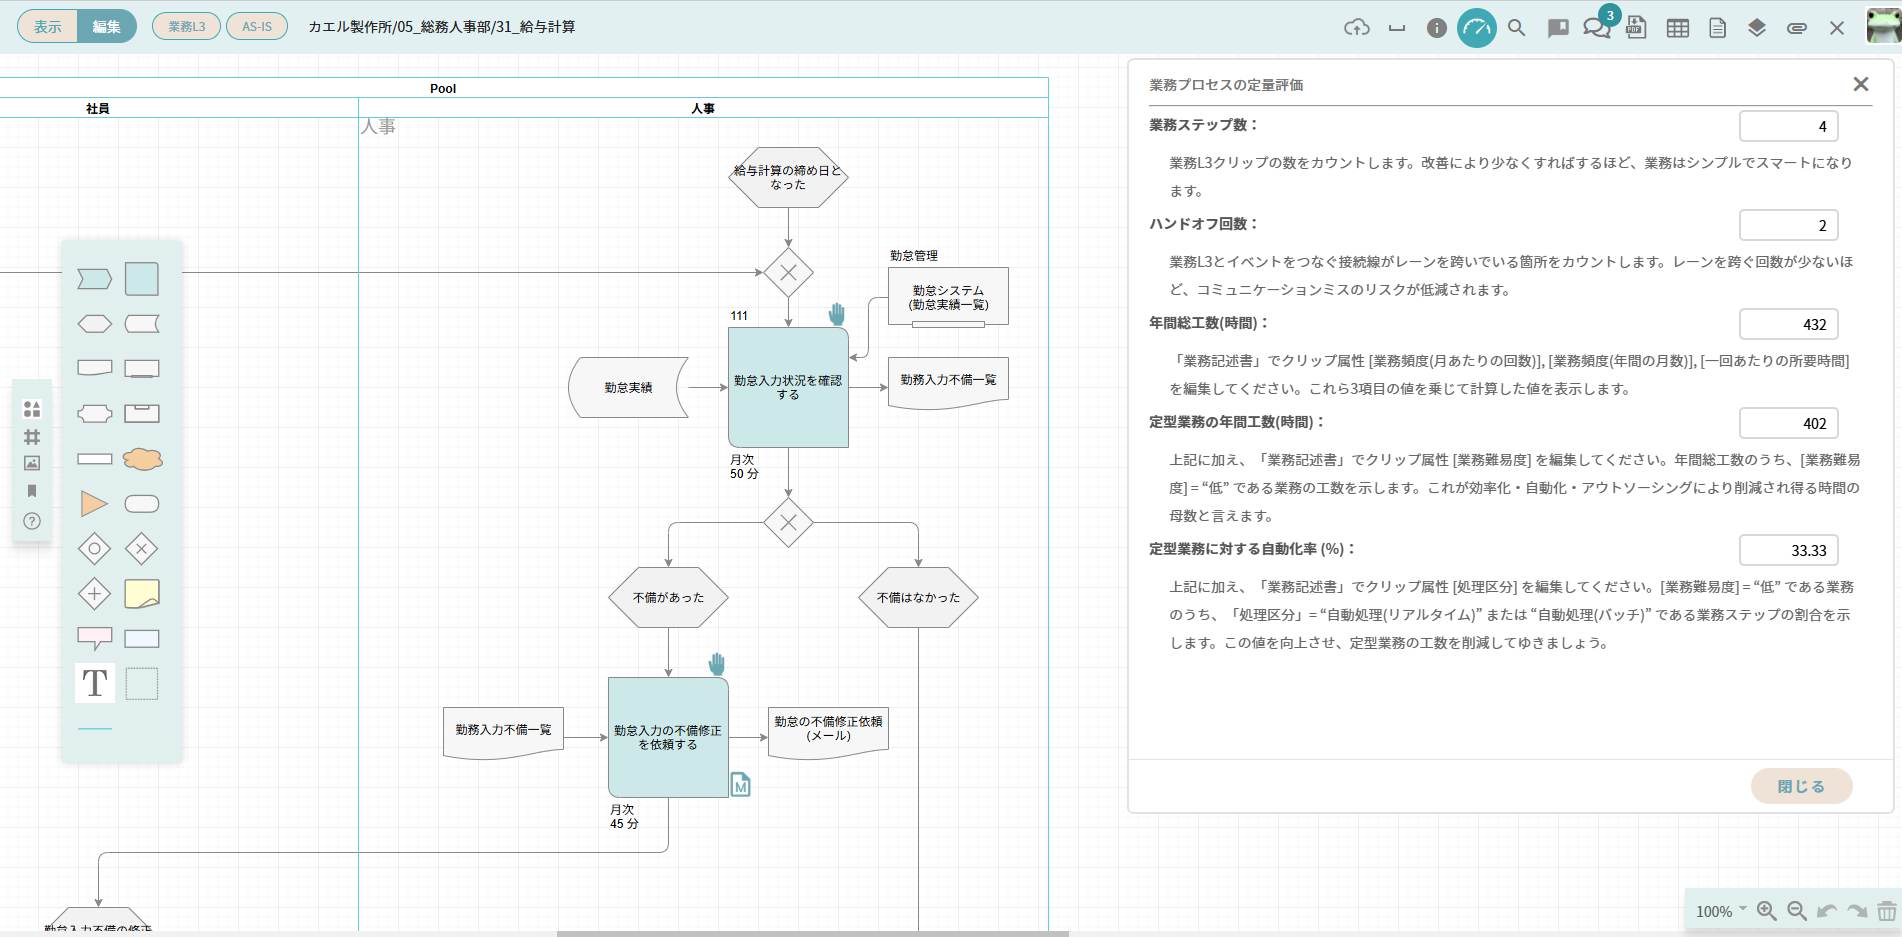Open the bookmark comment icon

[1557, 28]
